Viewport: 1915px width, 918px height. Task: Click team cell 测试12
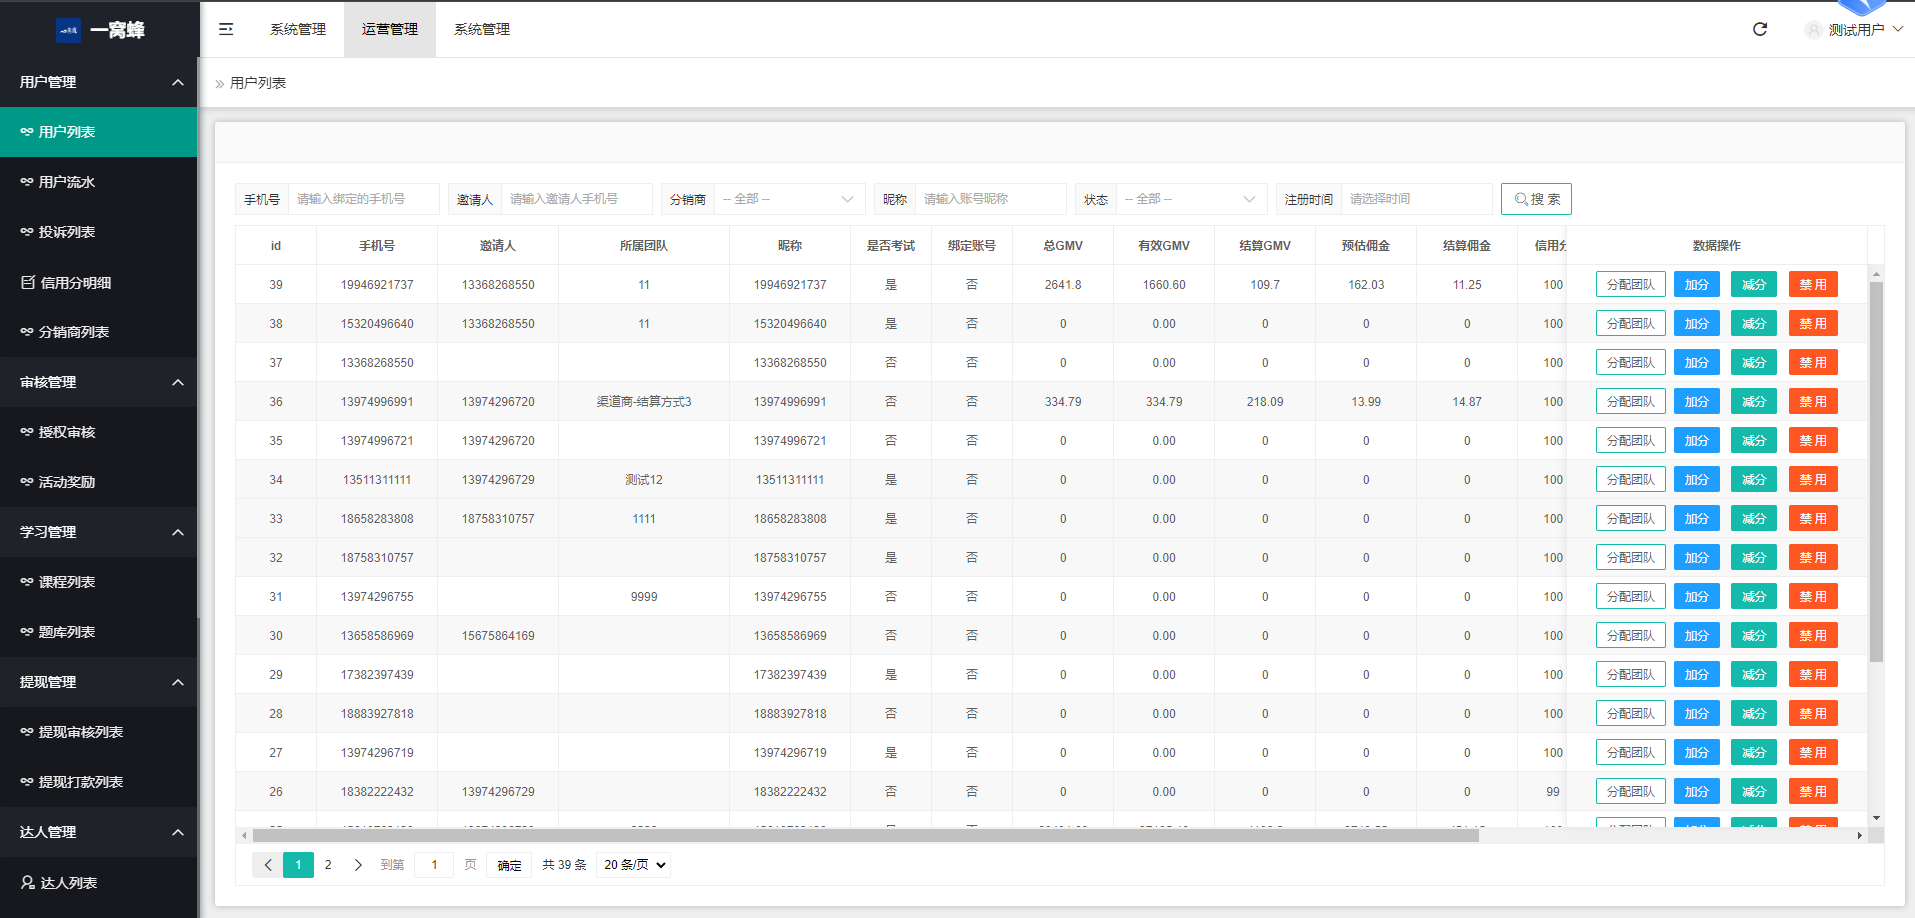tap(644, 480)
